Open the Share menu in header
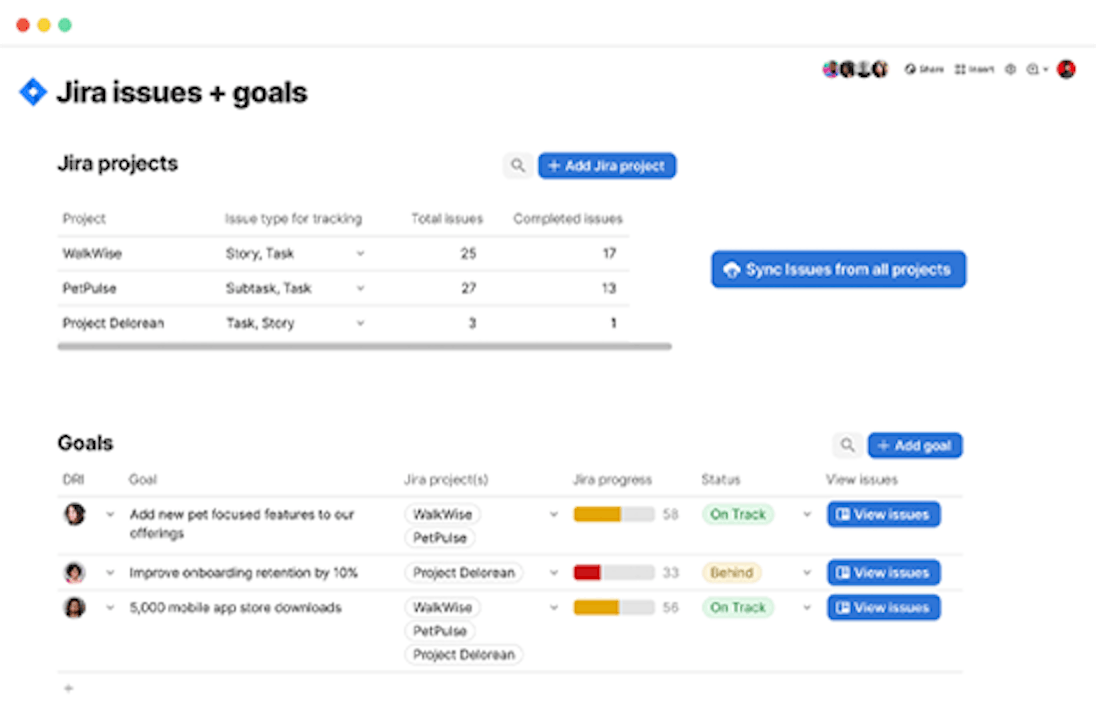This screenshot has width=1096, height=720. coord(924,70)
